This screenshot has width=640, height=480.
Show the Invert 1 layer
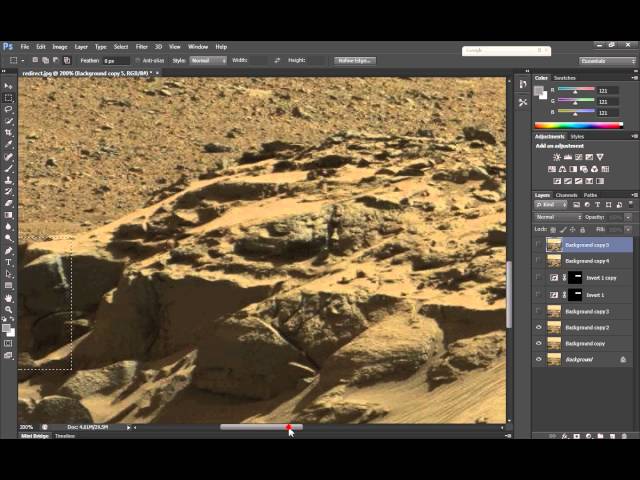pyautogui.click(x=539, y=295)
